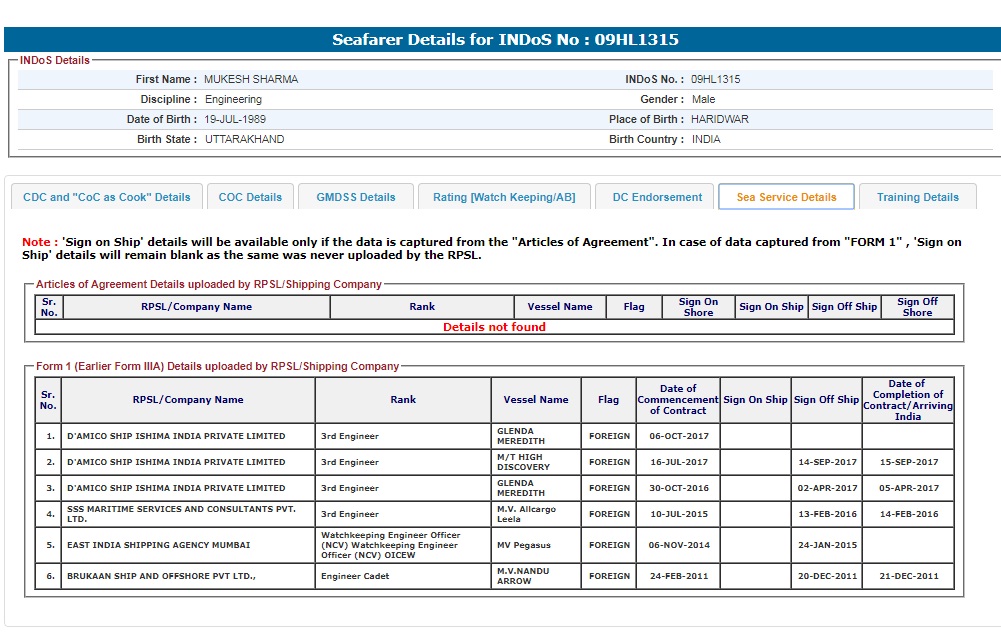Image resolution: width=1001 pixels, height=634 pixels.
Task: Click the red "Details not found" message
Action: pos(494,327)
